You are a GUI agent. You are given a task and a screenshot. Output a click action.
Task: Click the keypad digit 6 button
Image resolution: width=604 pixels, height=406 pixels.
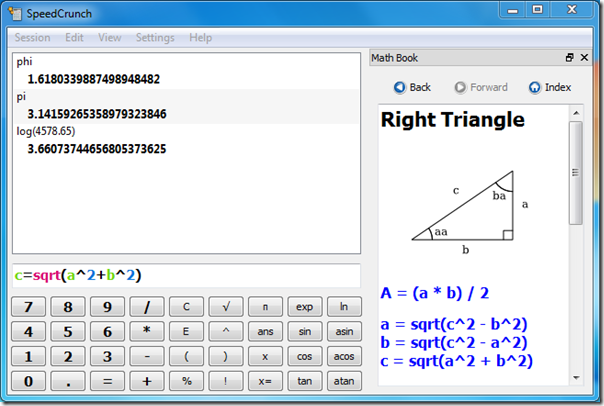tap(107, 331)
